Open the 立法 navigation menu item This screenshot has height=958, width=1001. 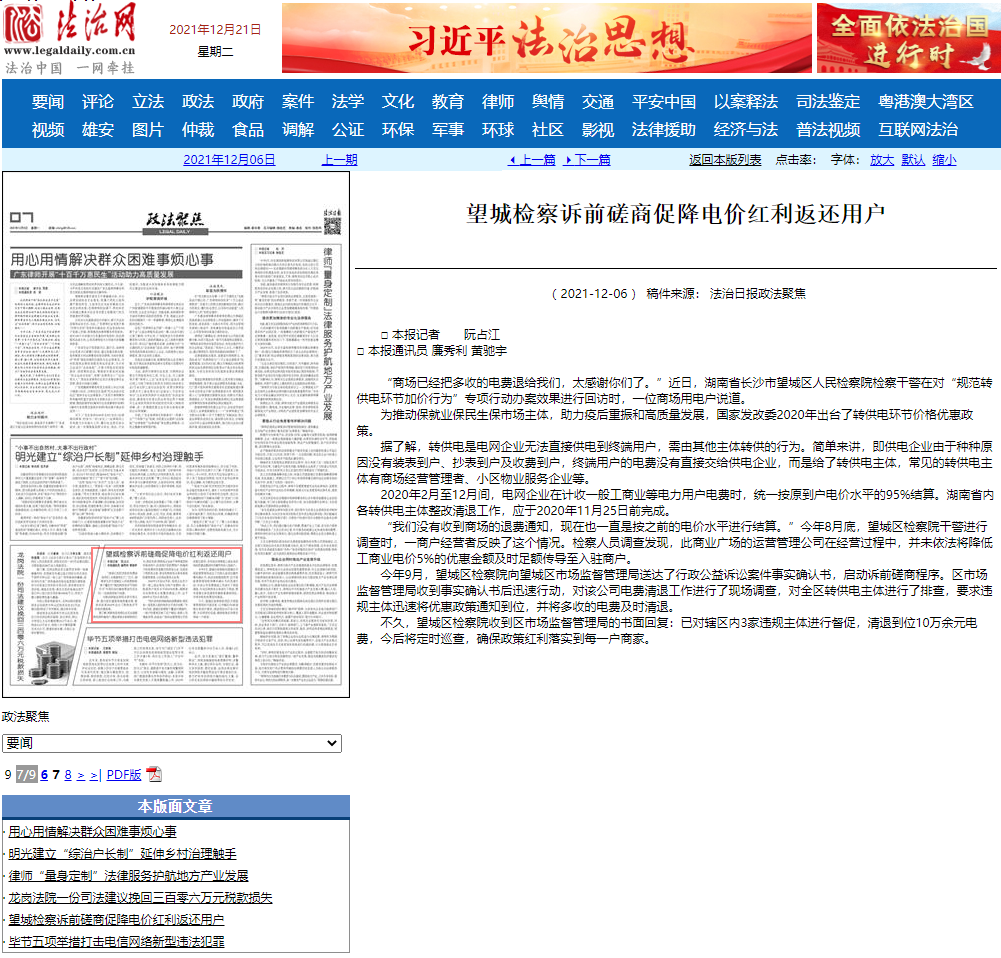click(x=148, y=102)
